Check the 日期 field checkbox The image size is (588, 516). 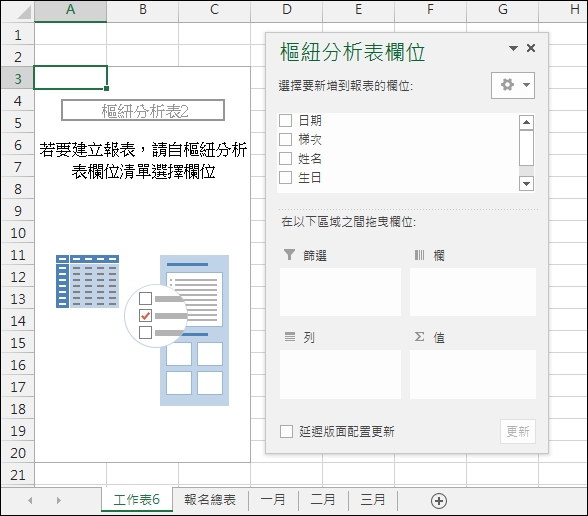pos(285,121)
